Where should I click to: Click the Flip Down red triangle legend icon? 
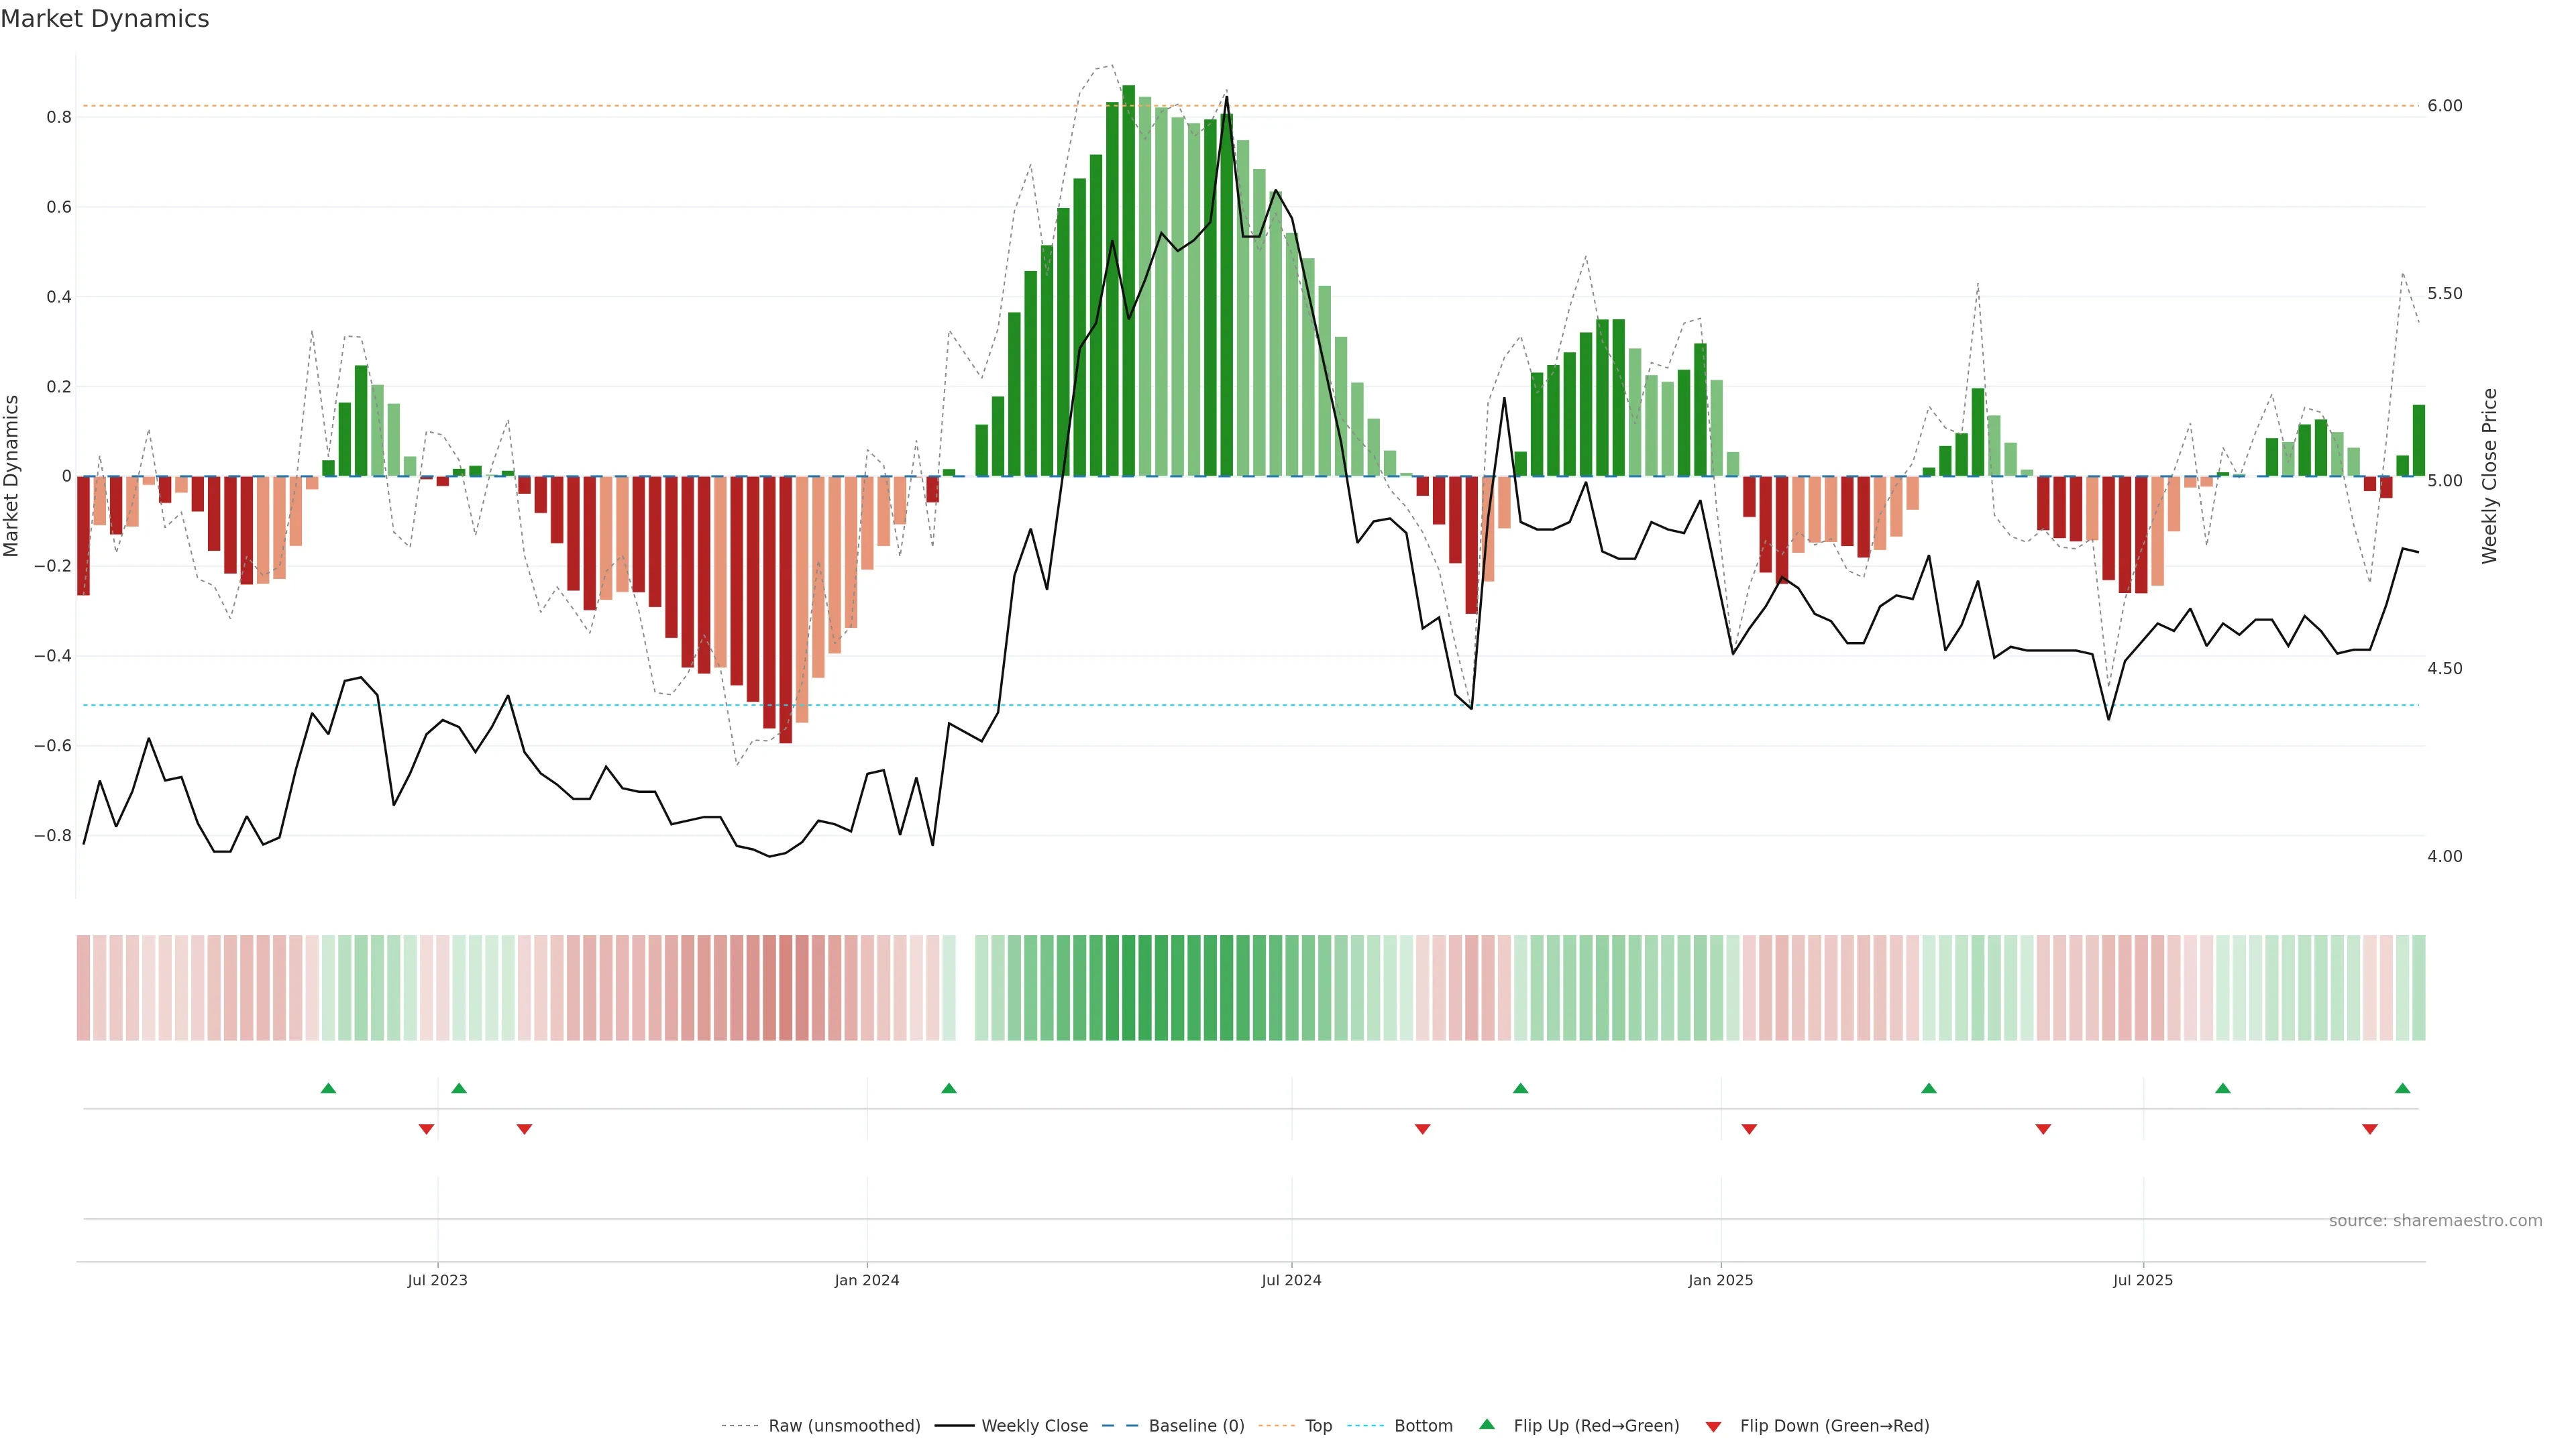[1713, 1426]
